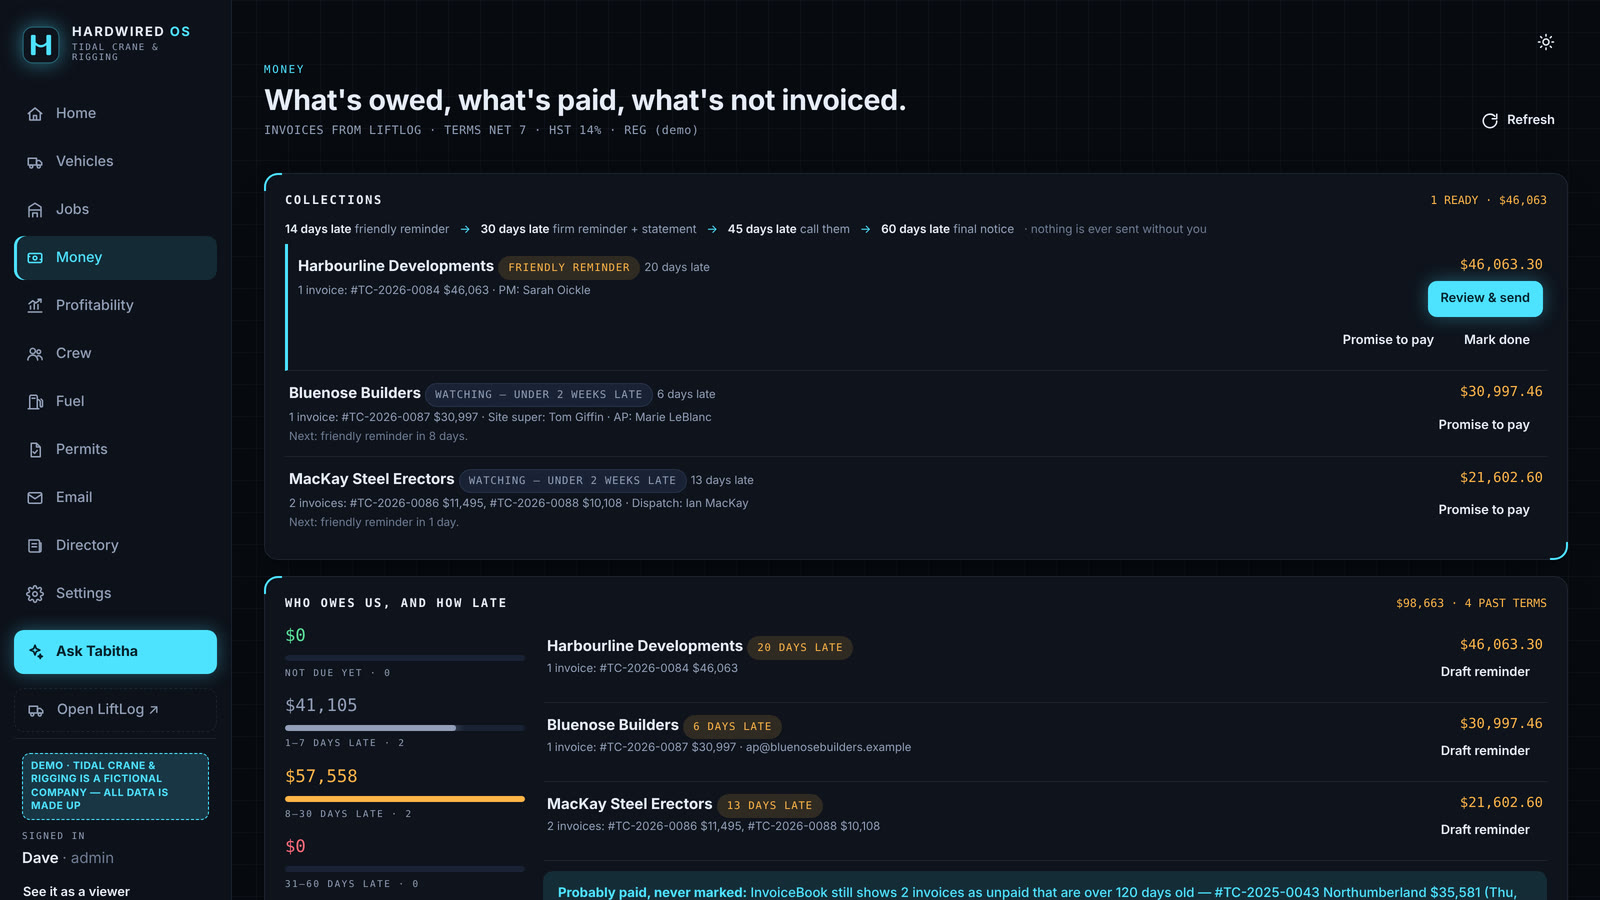Viewport: 1600px width, 900px height.
Task: Click the Directory list icon
Action: point(35,546)
